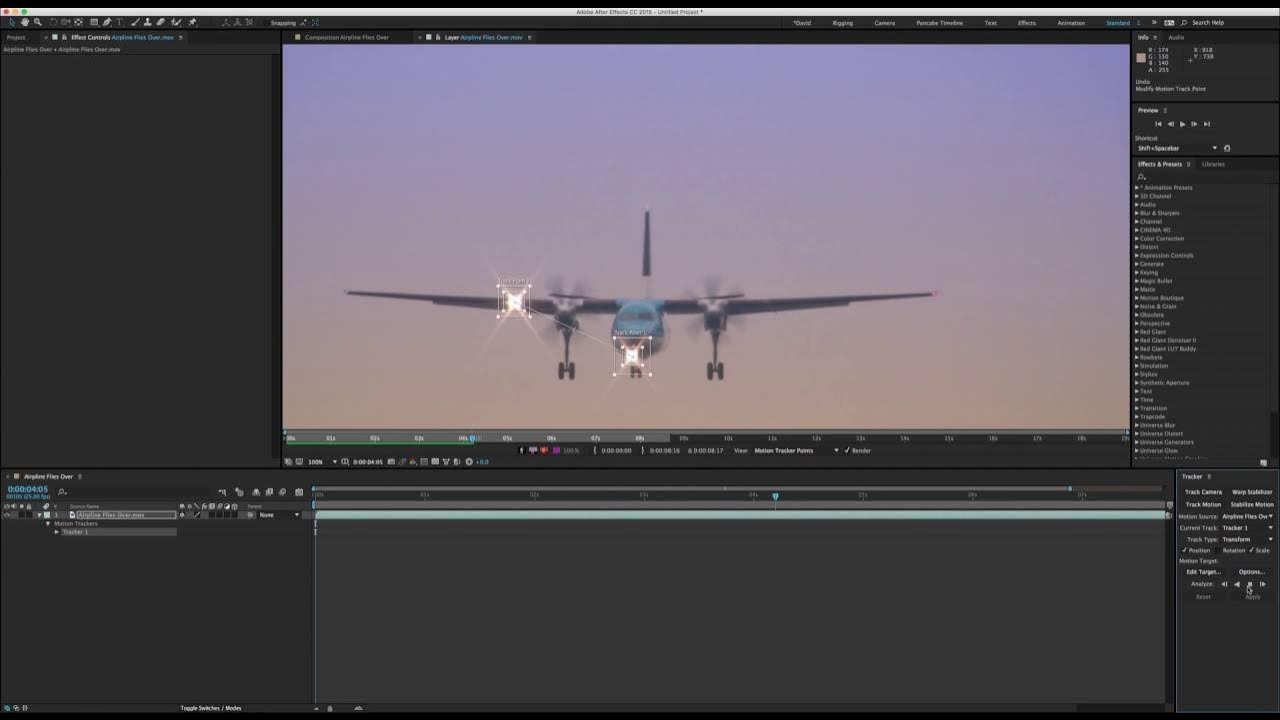
Task: Click the Search Help field
Action: (1207, 23)
